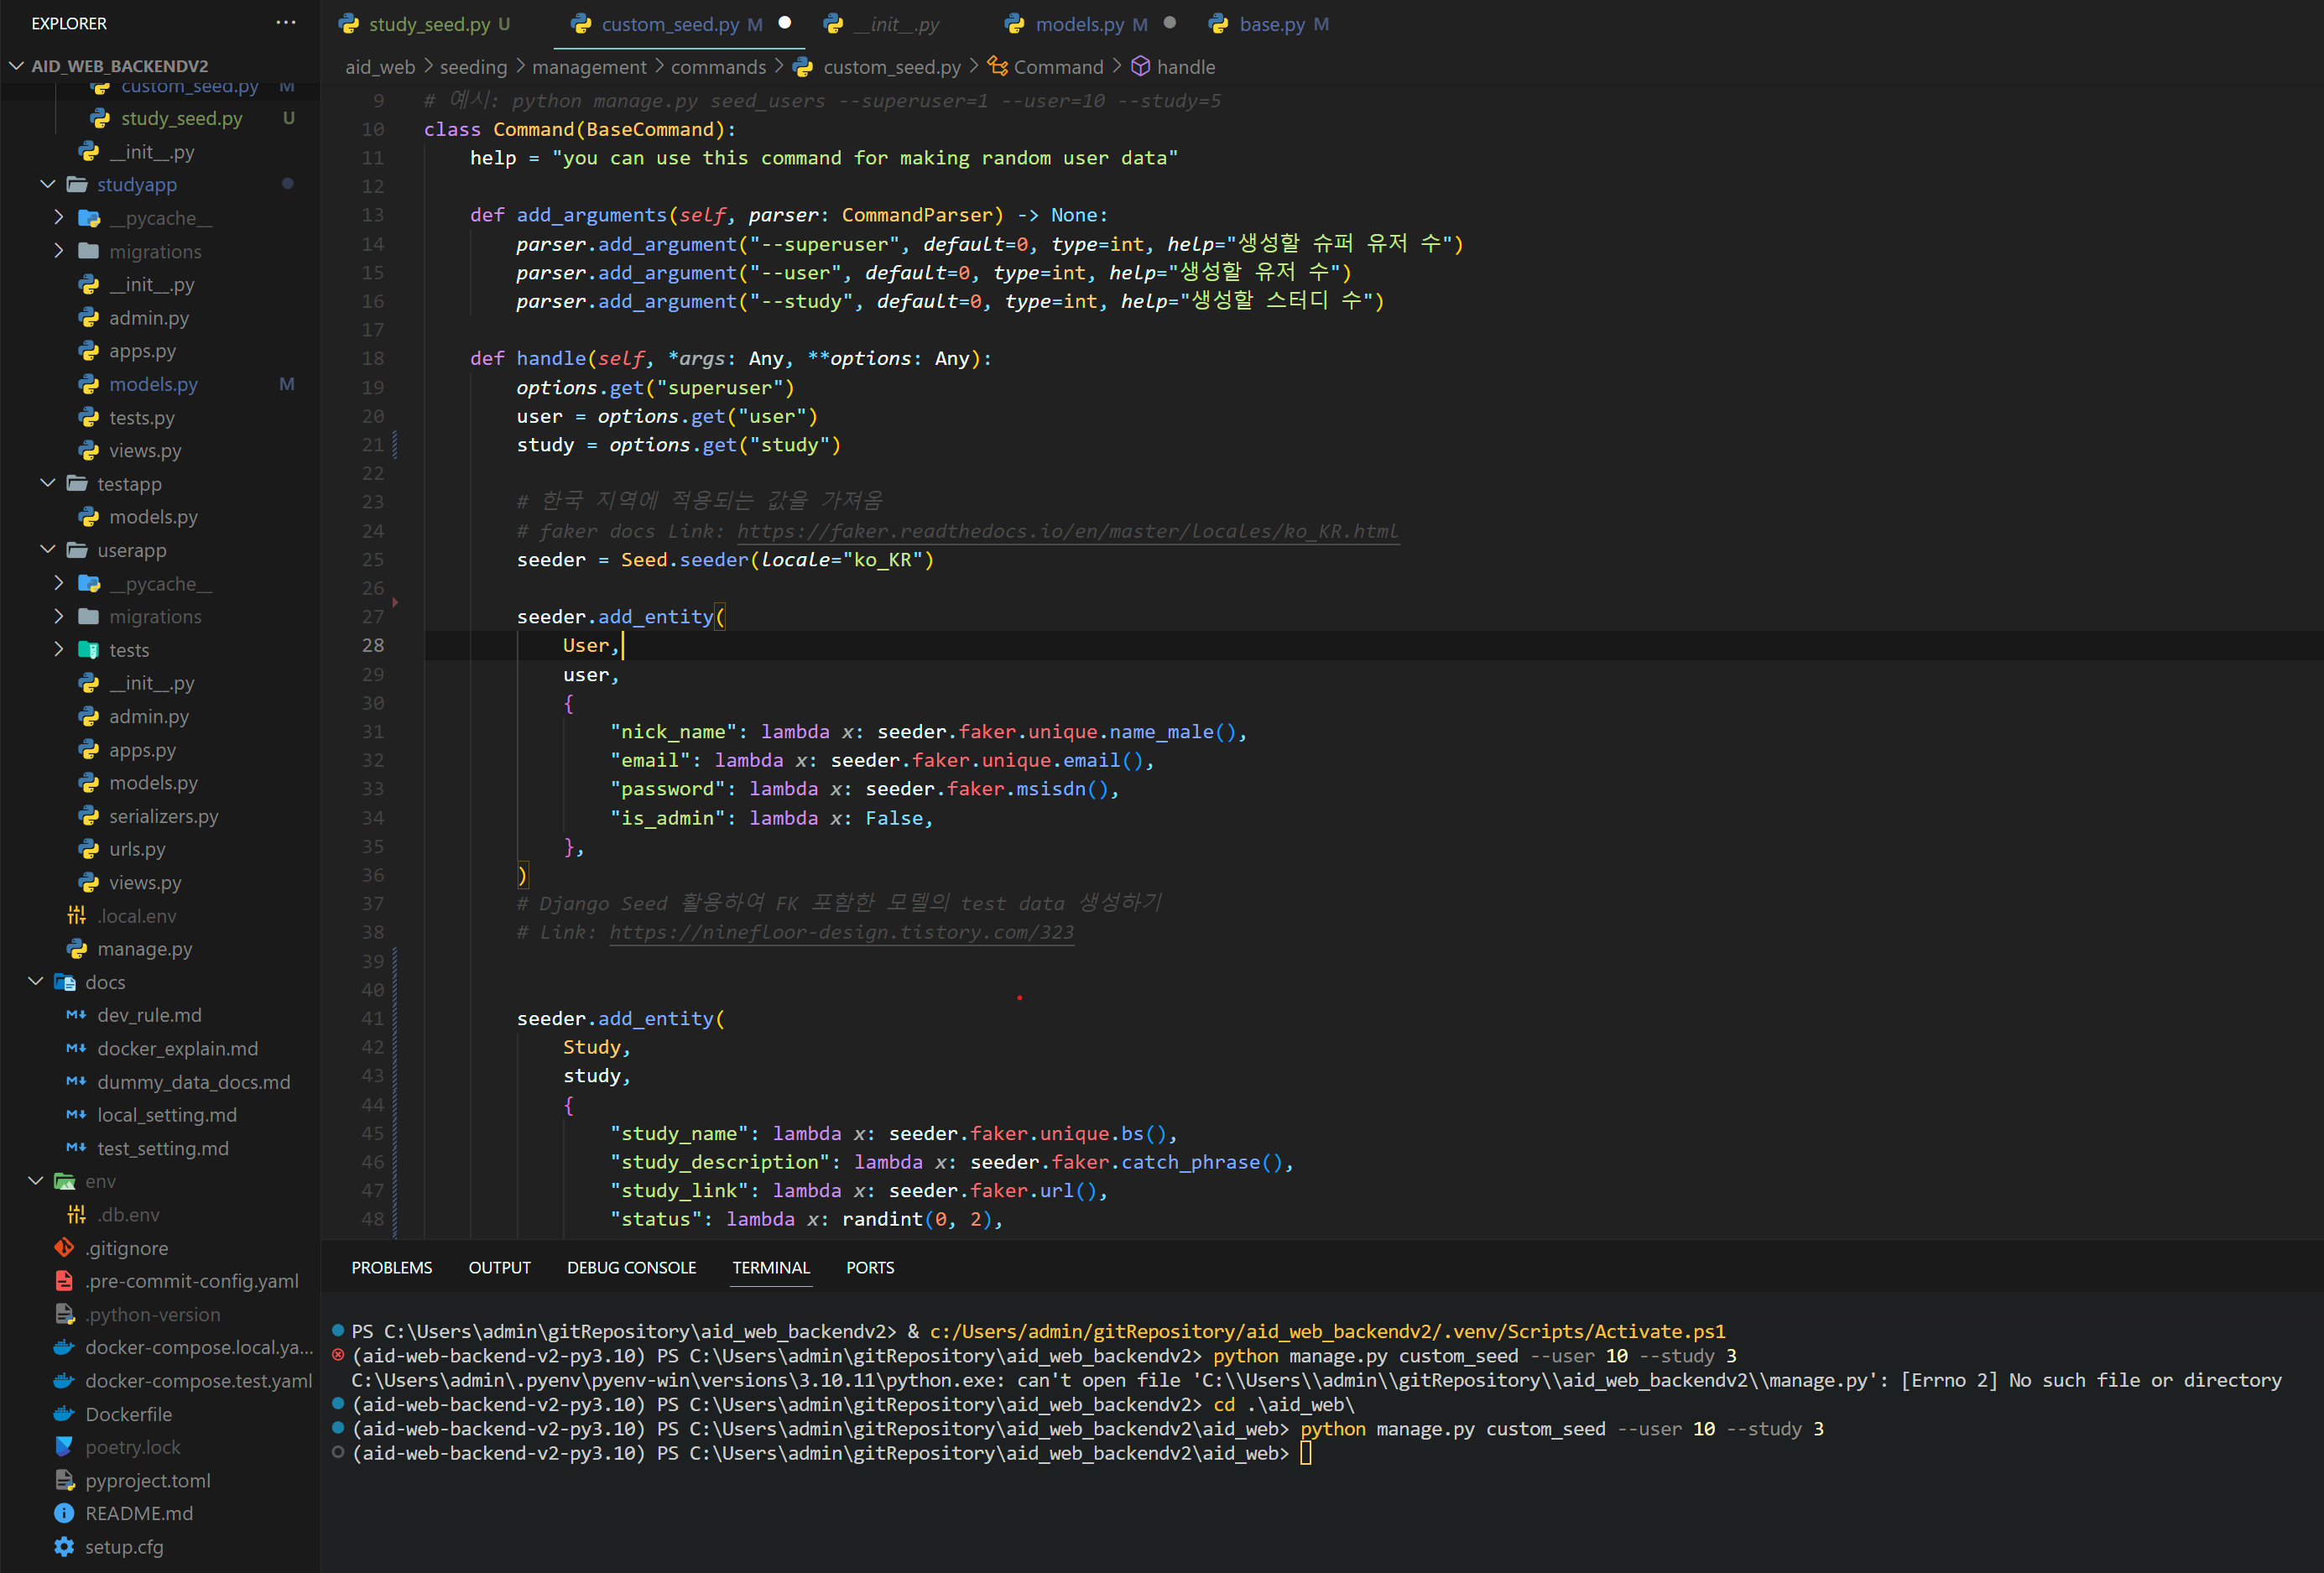Expand the tests folder in userapp
2324x1573 pixels.
(x=59, y=649)
